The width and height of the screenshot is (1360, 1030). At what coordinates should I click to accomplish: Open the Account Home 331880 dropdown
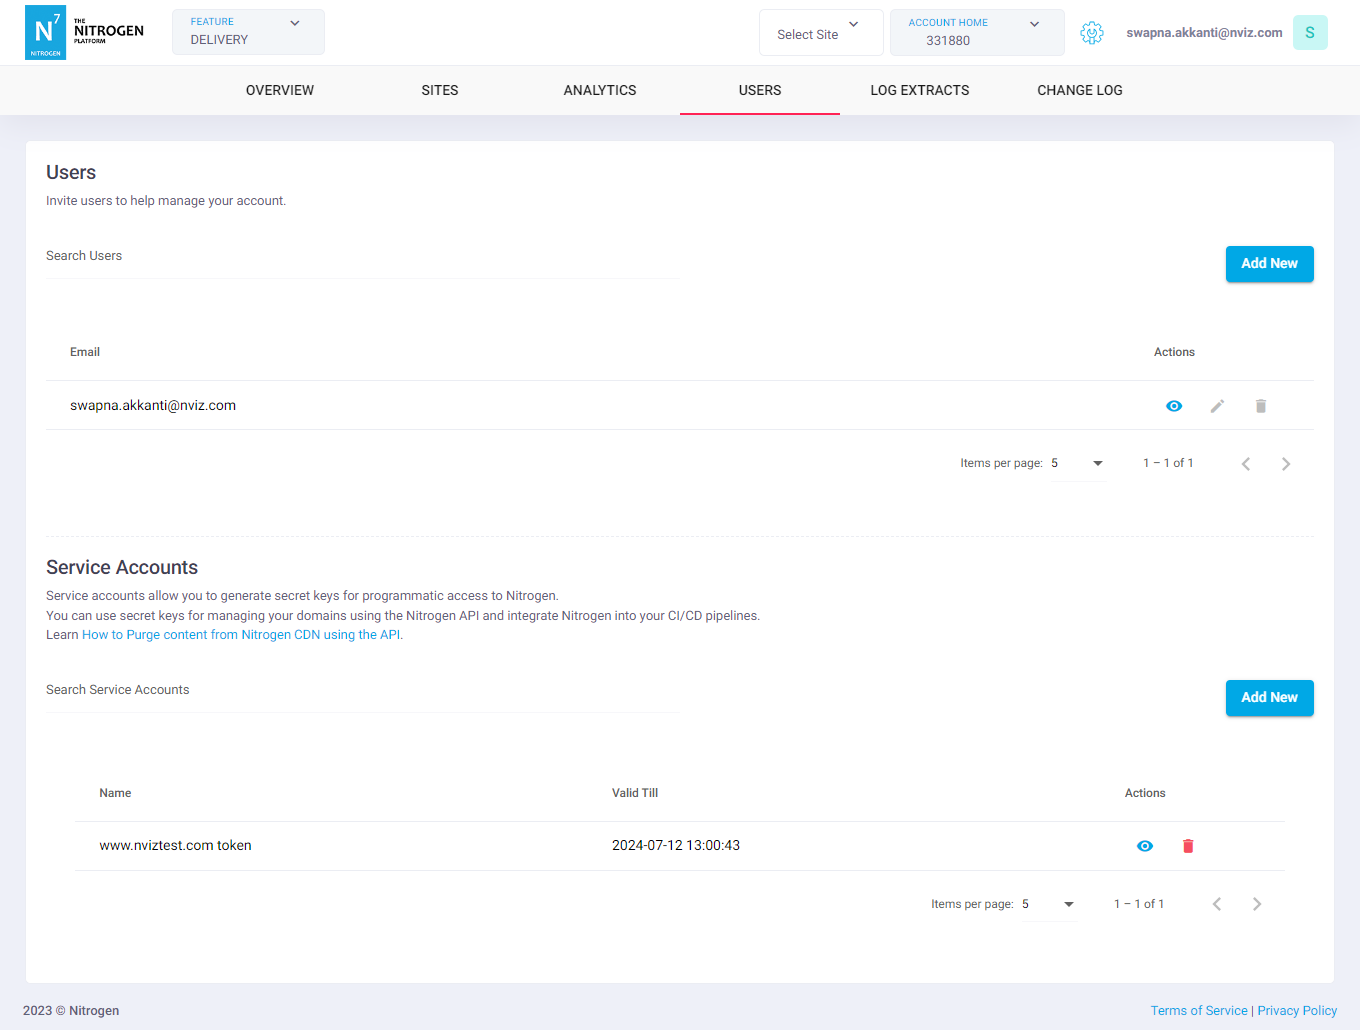[976, 33]
